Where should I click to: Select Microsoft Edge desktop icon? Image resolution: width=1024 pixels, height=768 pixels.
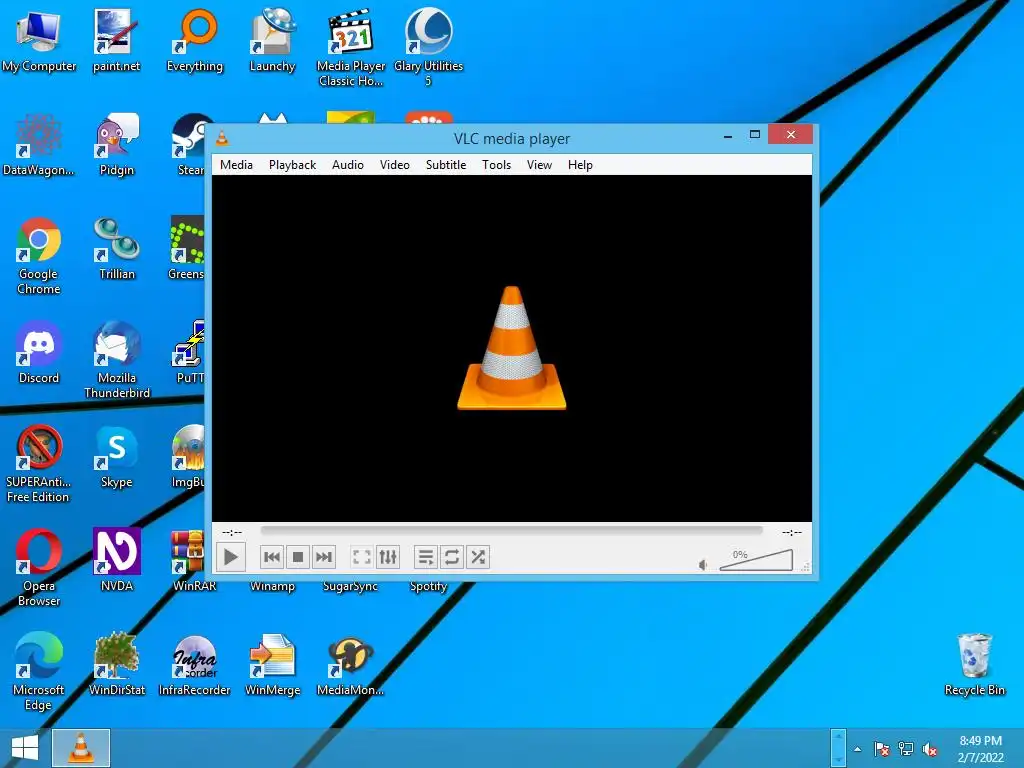[x=39, y=671]
